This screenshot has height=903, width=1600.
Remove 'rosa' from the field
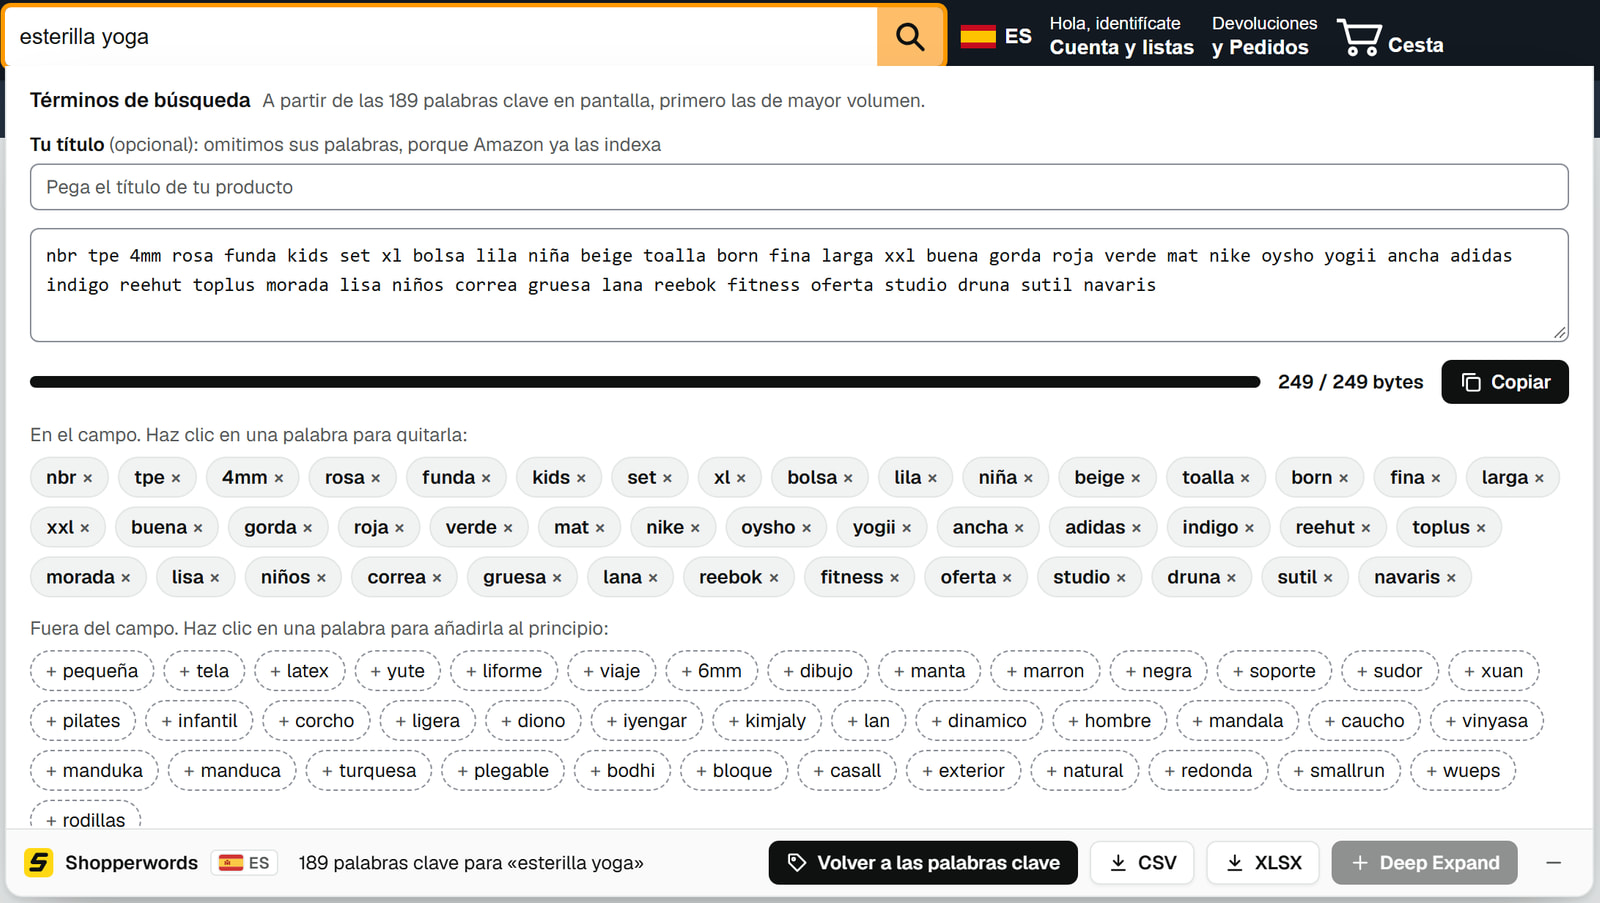[x=352, y=478]
